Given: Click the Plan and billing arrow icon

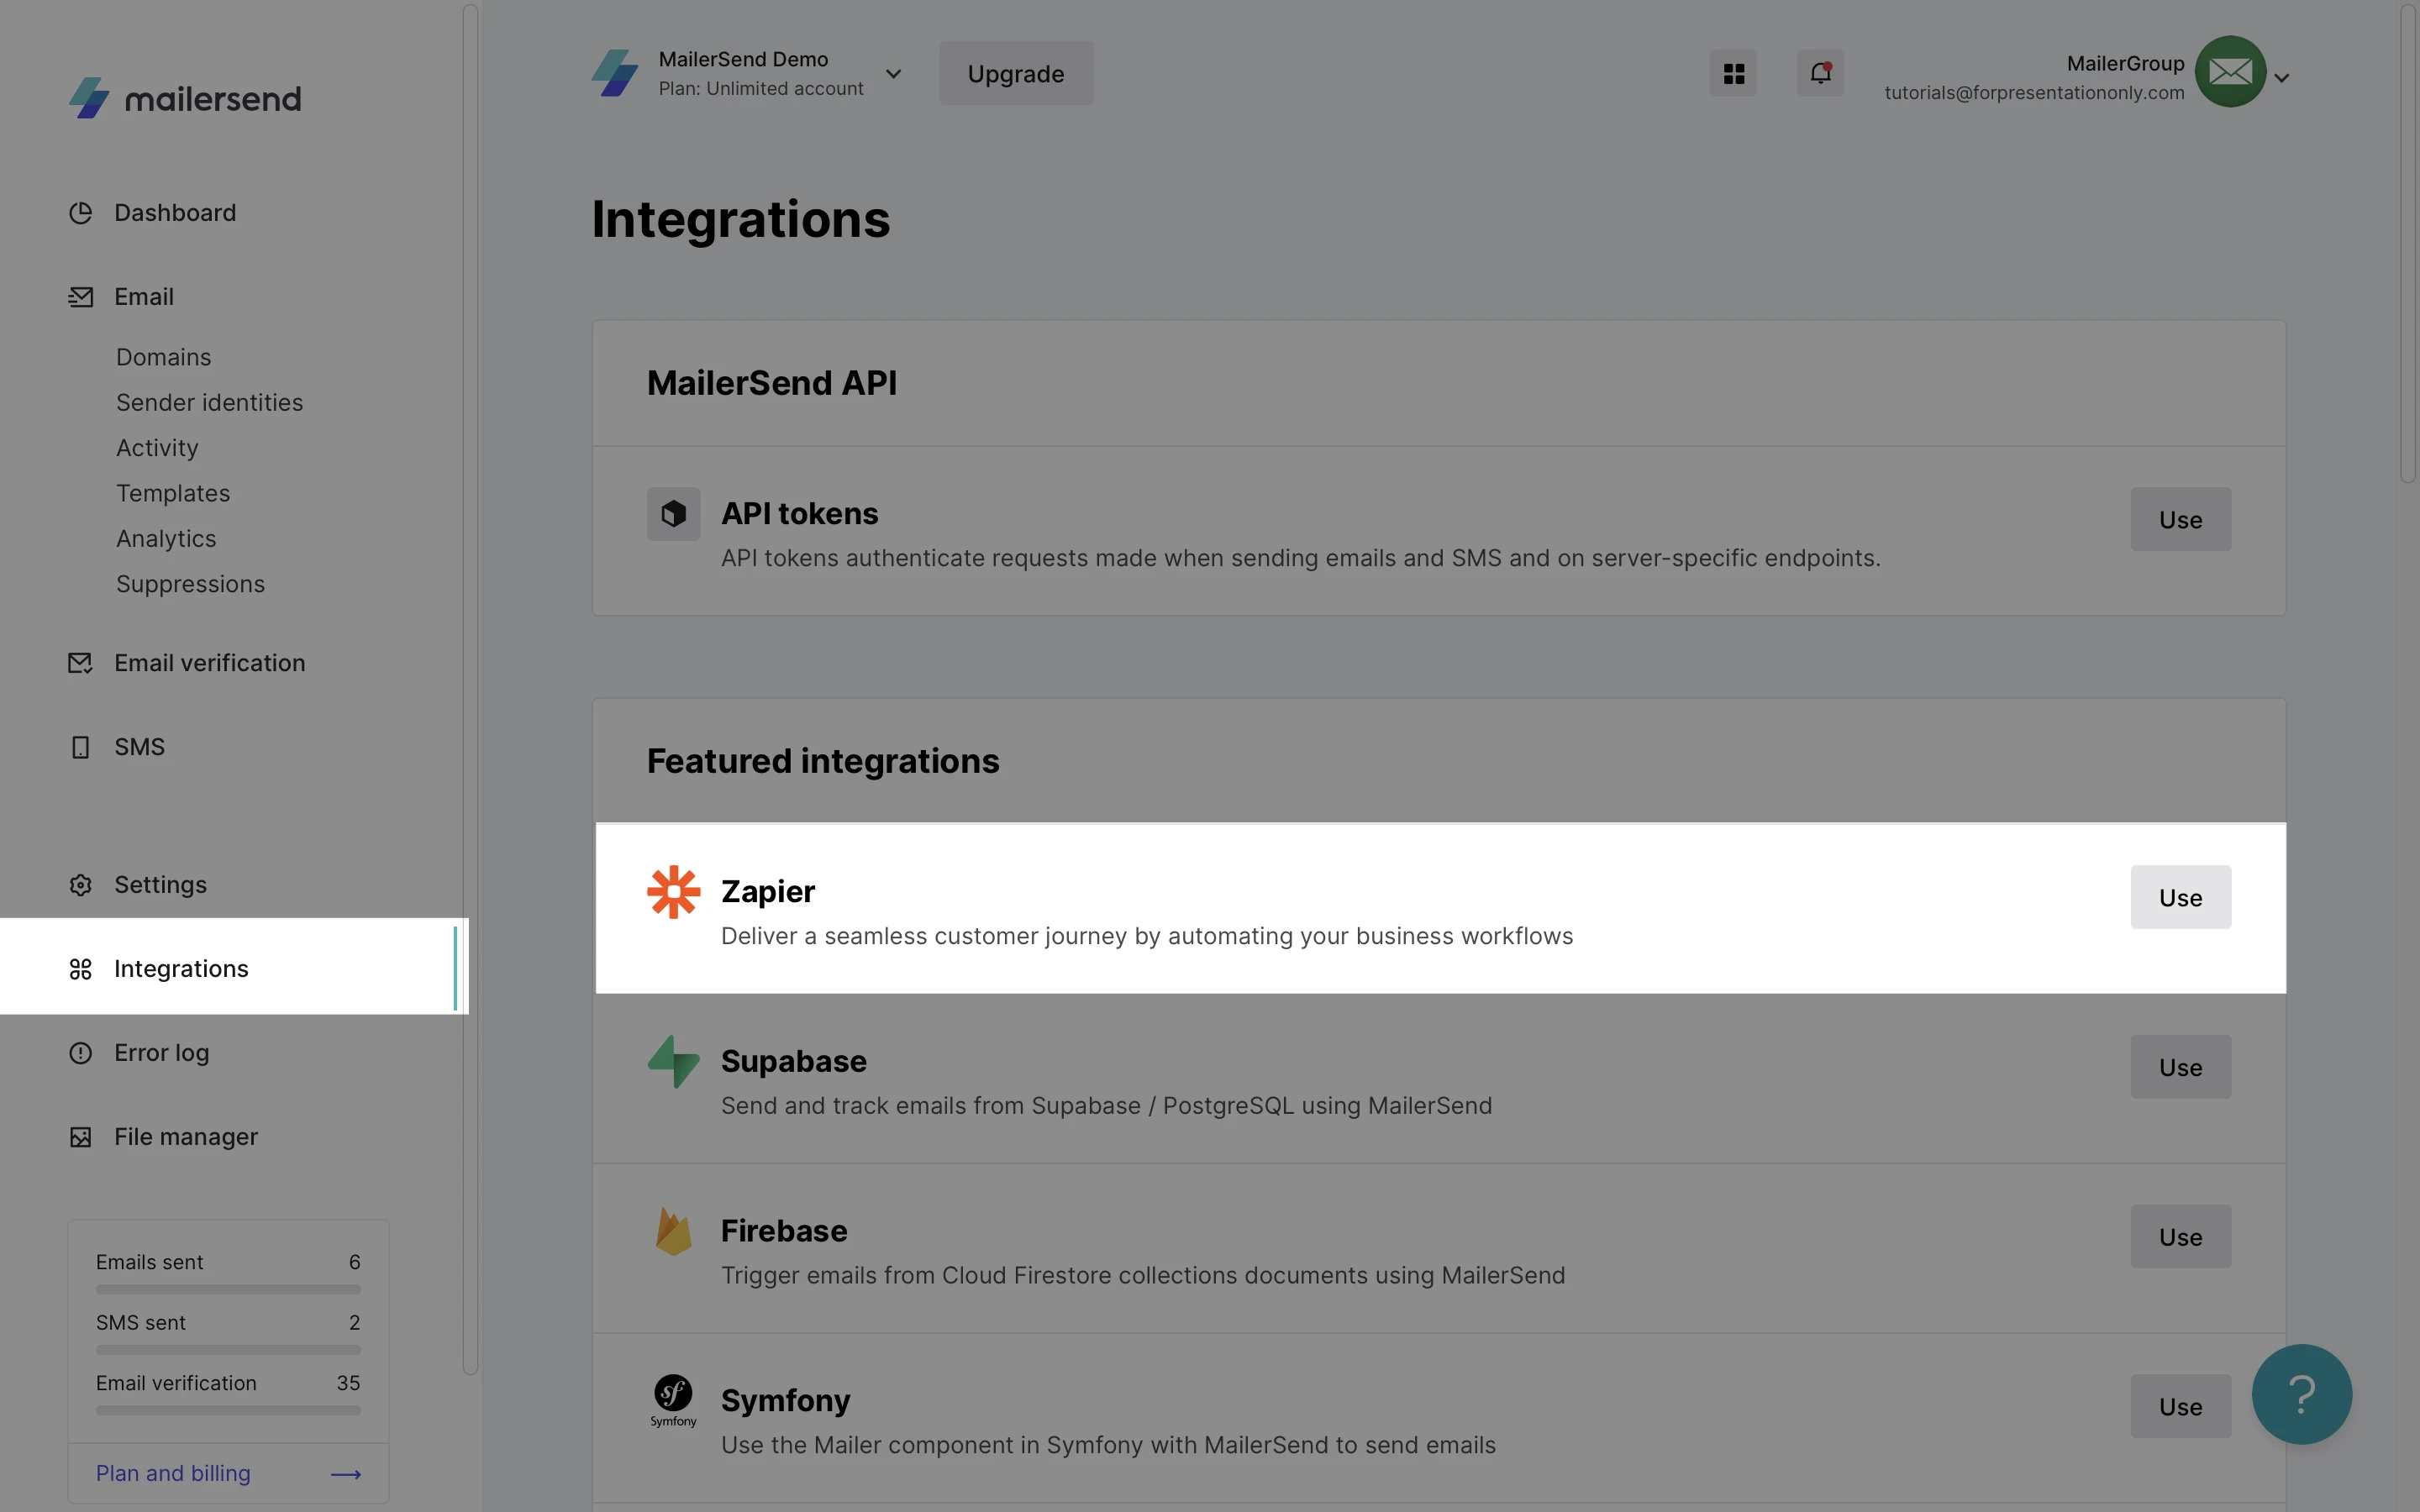Looking at the screenshot, I should (346, 1474).
